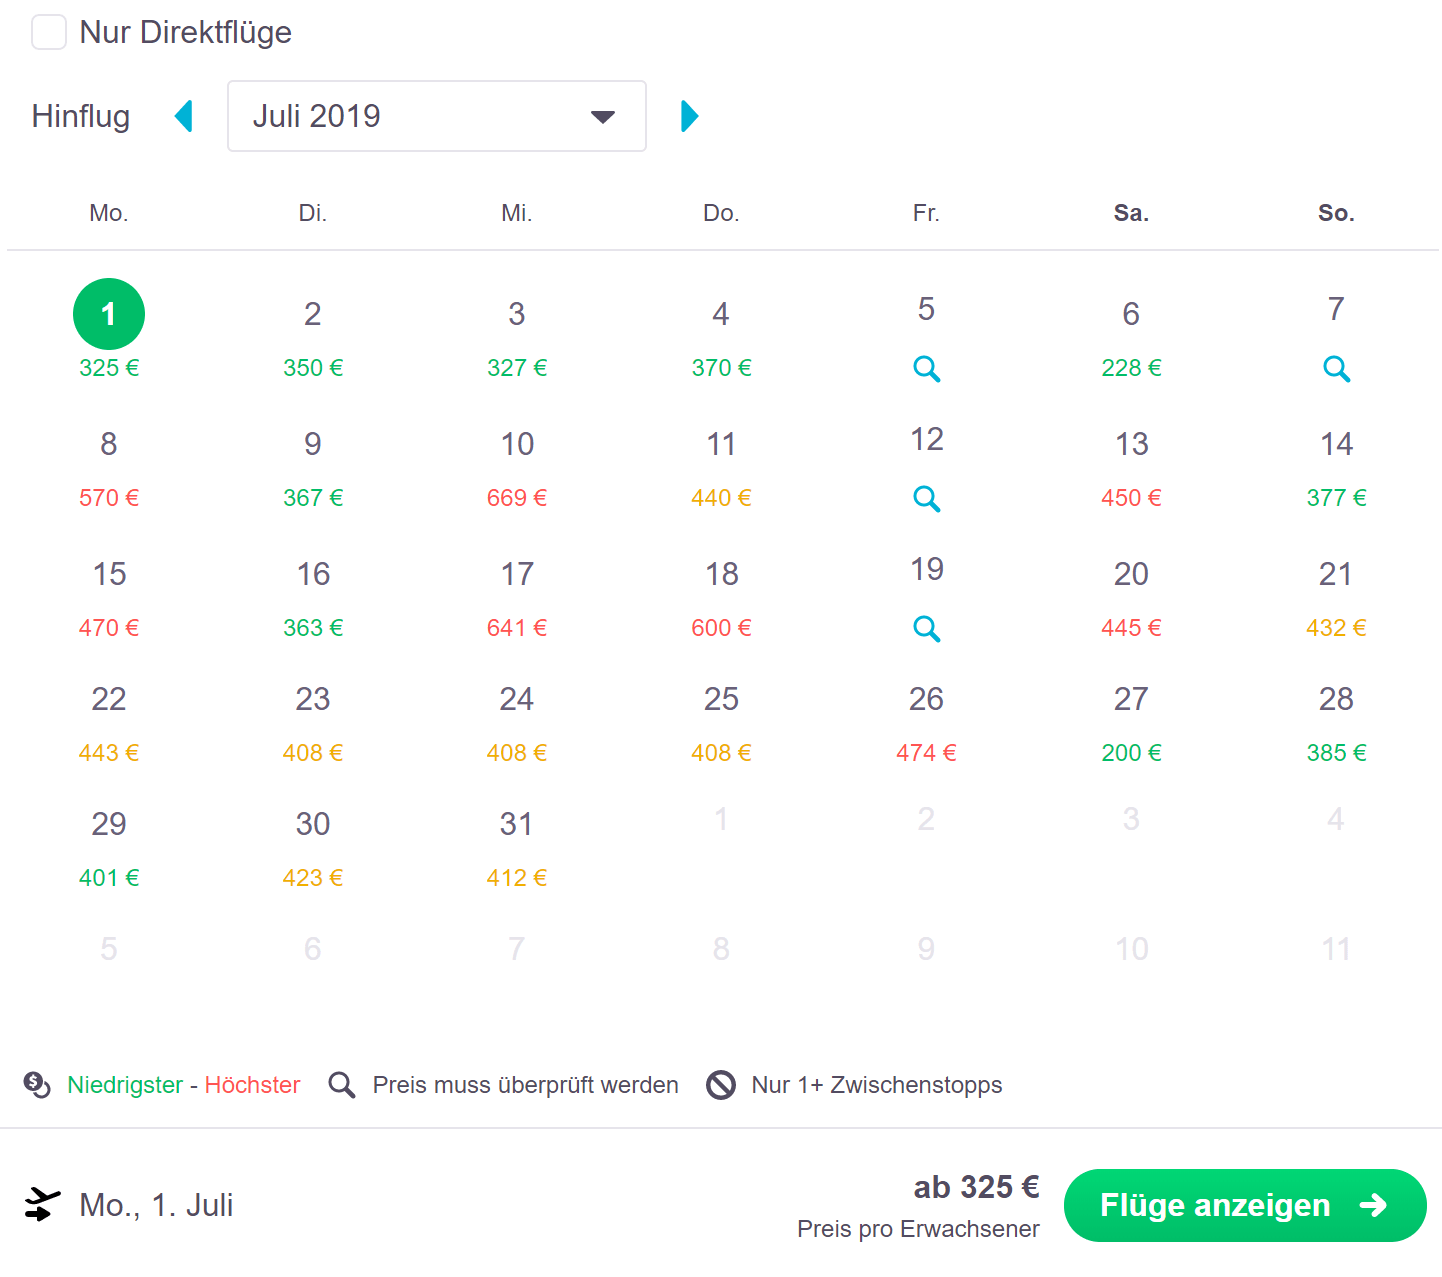Select July 3 with 327 € price
This screenshot has width=1442, height=1277.
coord(517,338)
